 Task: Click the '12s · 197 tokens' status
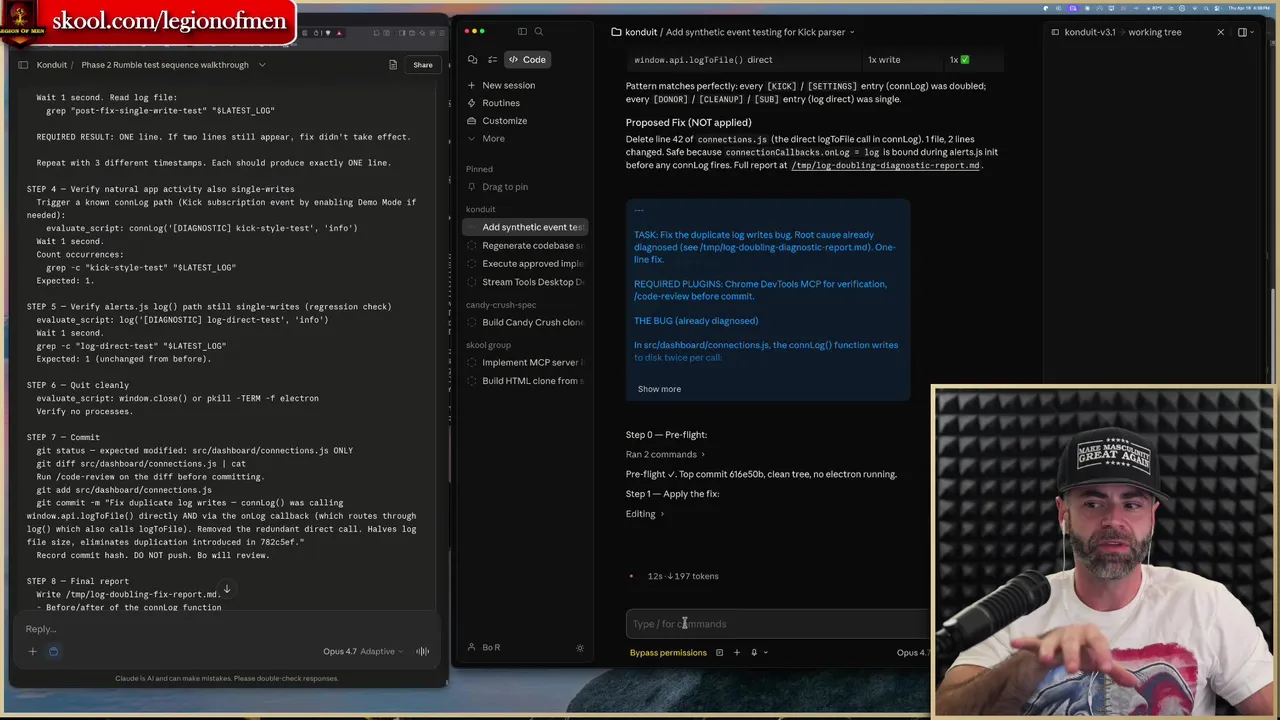[x=683, y=576]
